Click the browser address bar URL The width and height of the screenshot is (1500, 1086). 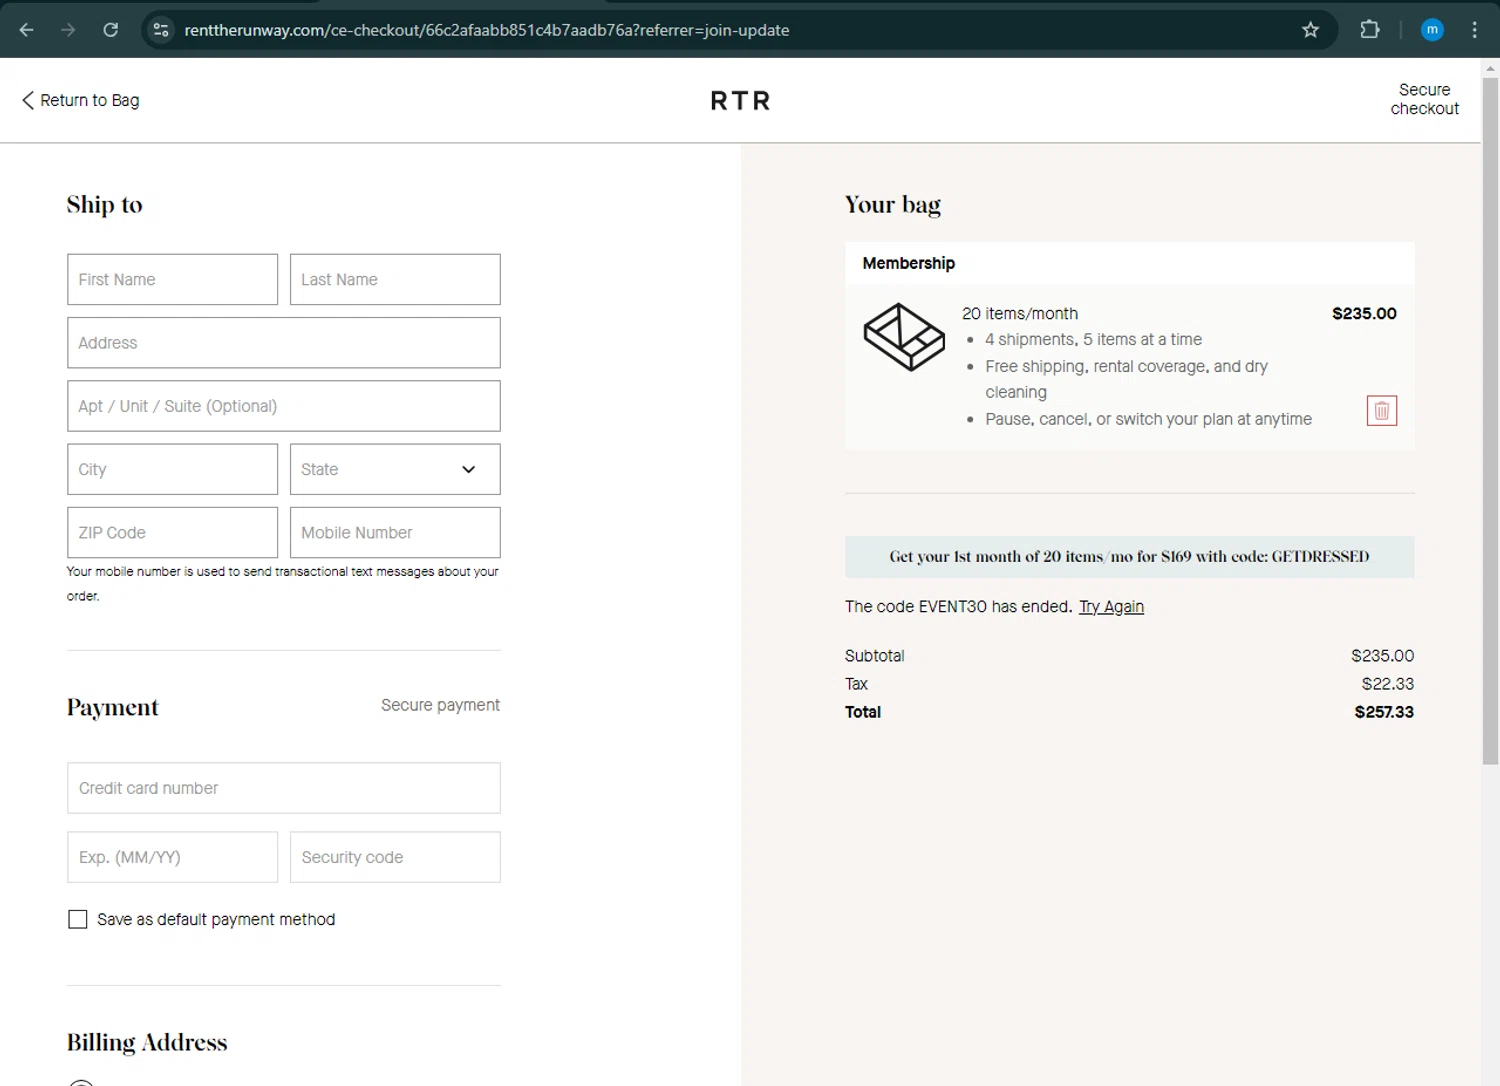(487, 30)
